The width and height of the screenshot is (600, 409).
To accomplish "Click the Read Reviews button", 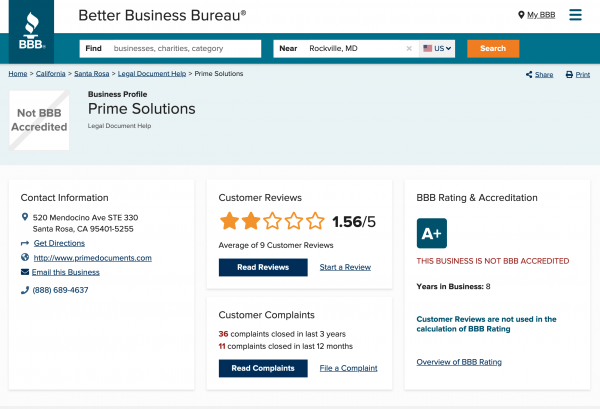I will click(x=263, y=267).
